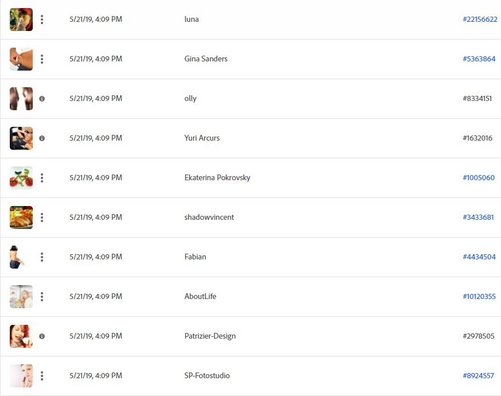The image size is (501, 396).
Task: Open the three-dot menu for AboutLife row
Action: (42, 296)
